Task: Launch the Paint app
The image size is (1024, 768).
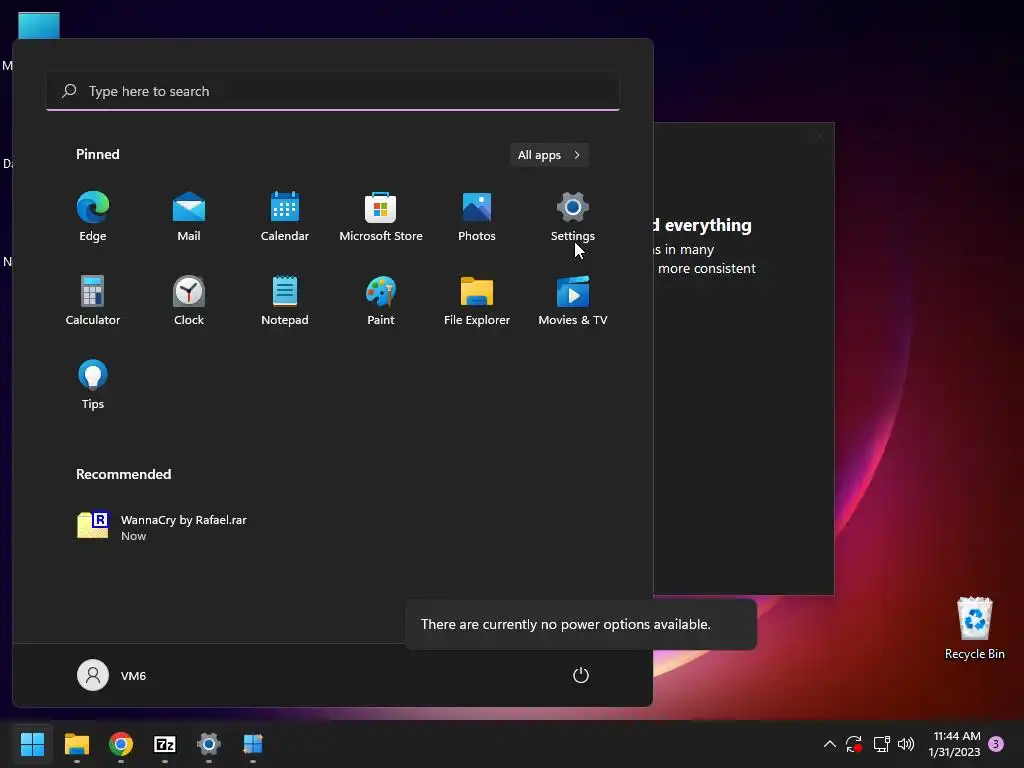Action: [x=381, y=300]
